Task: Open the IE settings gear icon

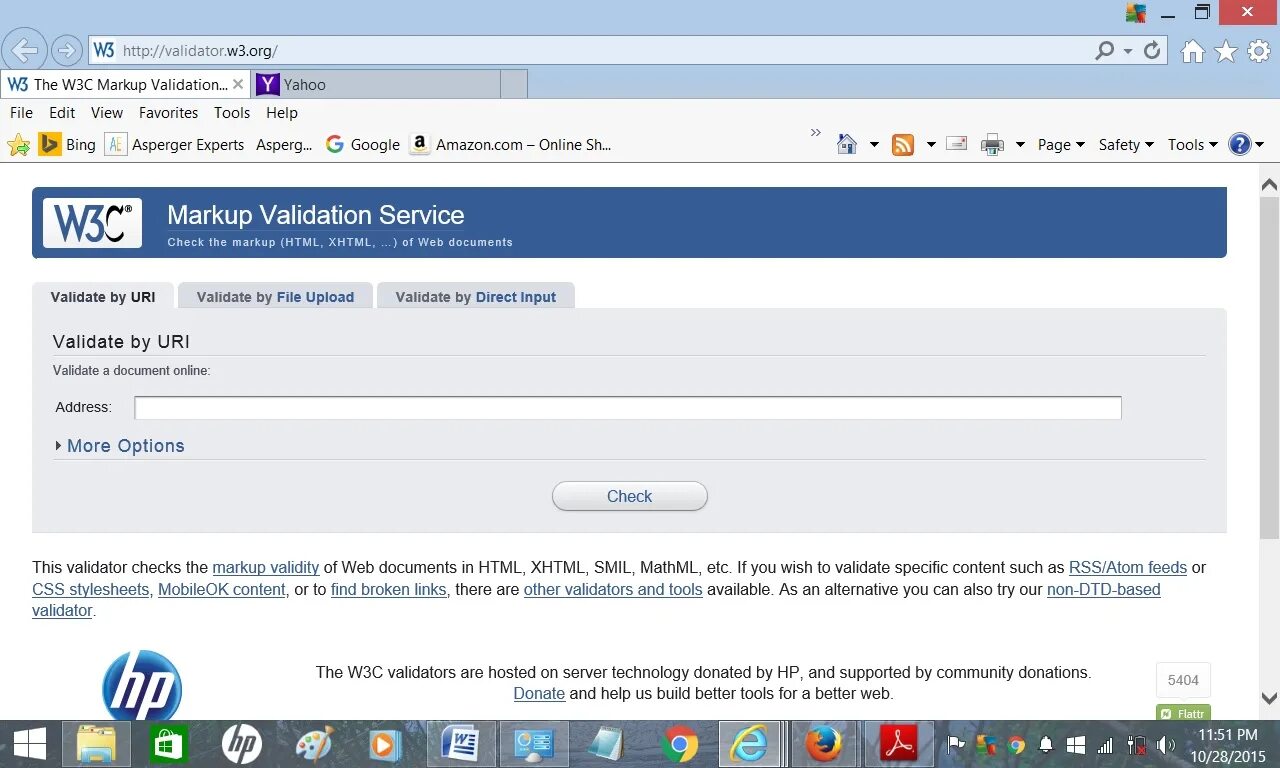Action: (1258, 52)
